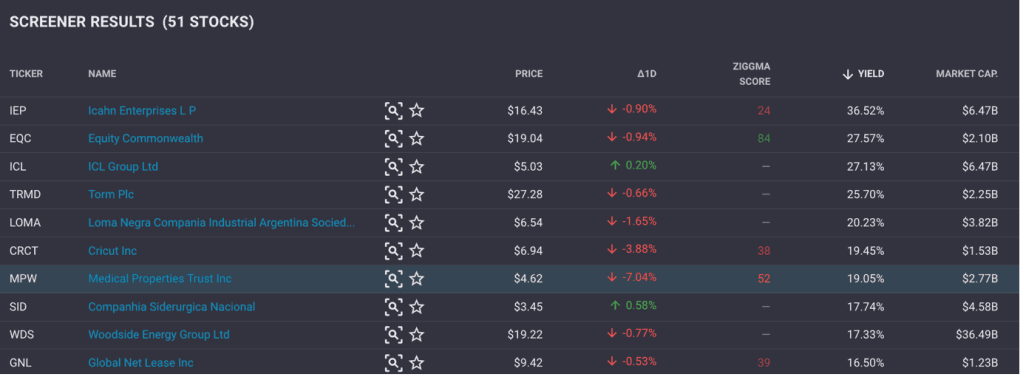1023x377 pixels.
Task: Open stock preview icon for Medical Properties Trust
Action: point(393,279)
